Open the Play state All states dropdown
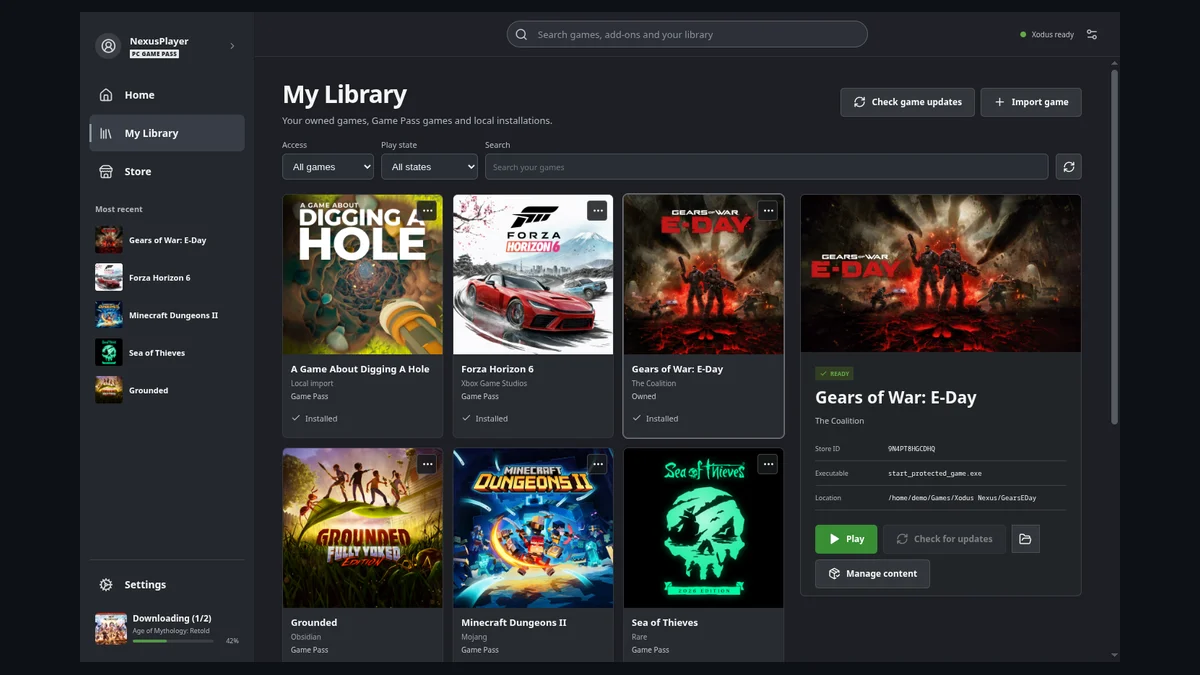The width and height of the screenshot is (1200, 675). [429, 167]
